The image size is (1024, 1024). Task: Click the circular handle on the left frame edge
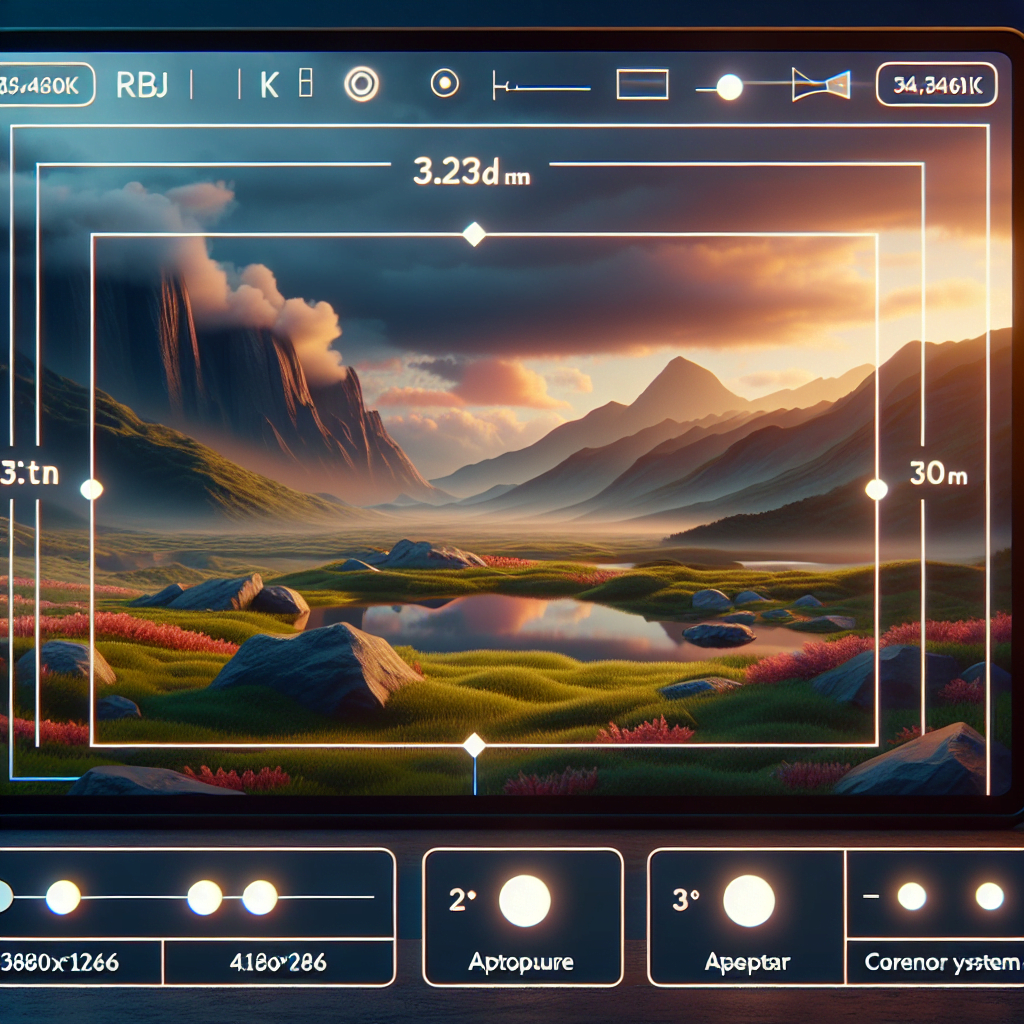[93, 489]
